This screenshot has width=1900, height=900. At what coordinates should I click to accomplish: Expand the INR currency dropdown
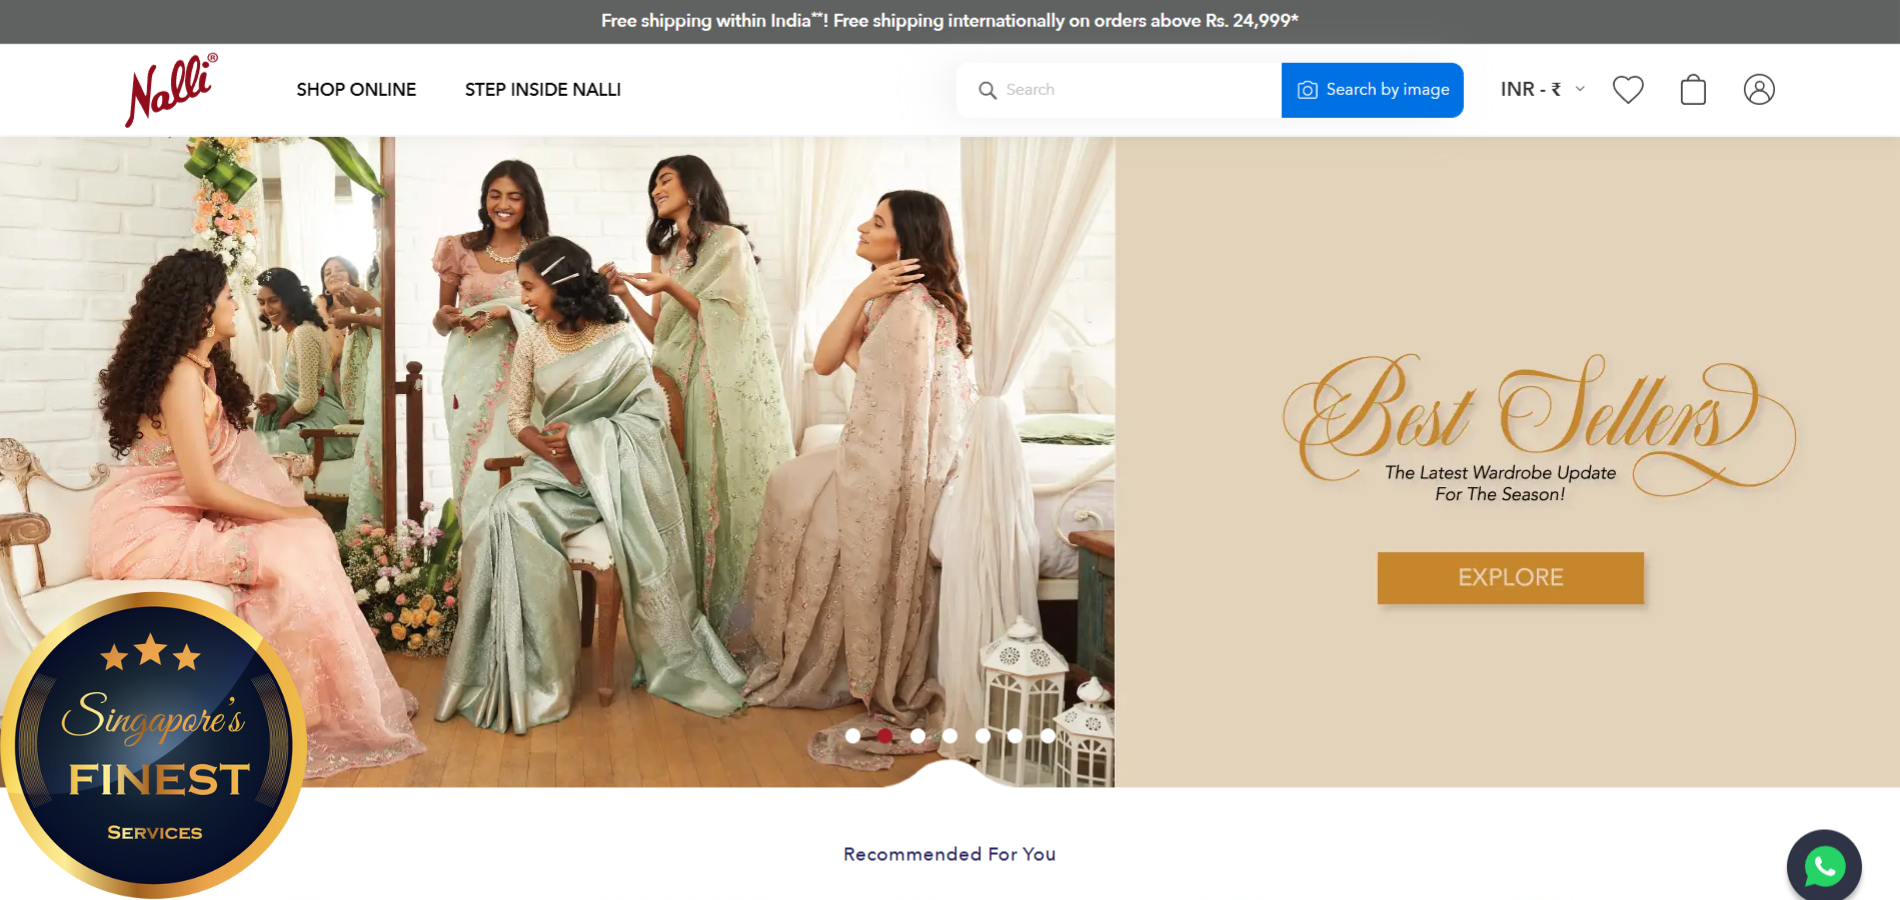click(1542, 90)
